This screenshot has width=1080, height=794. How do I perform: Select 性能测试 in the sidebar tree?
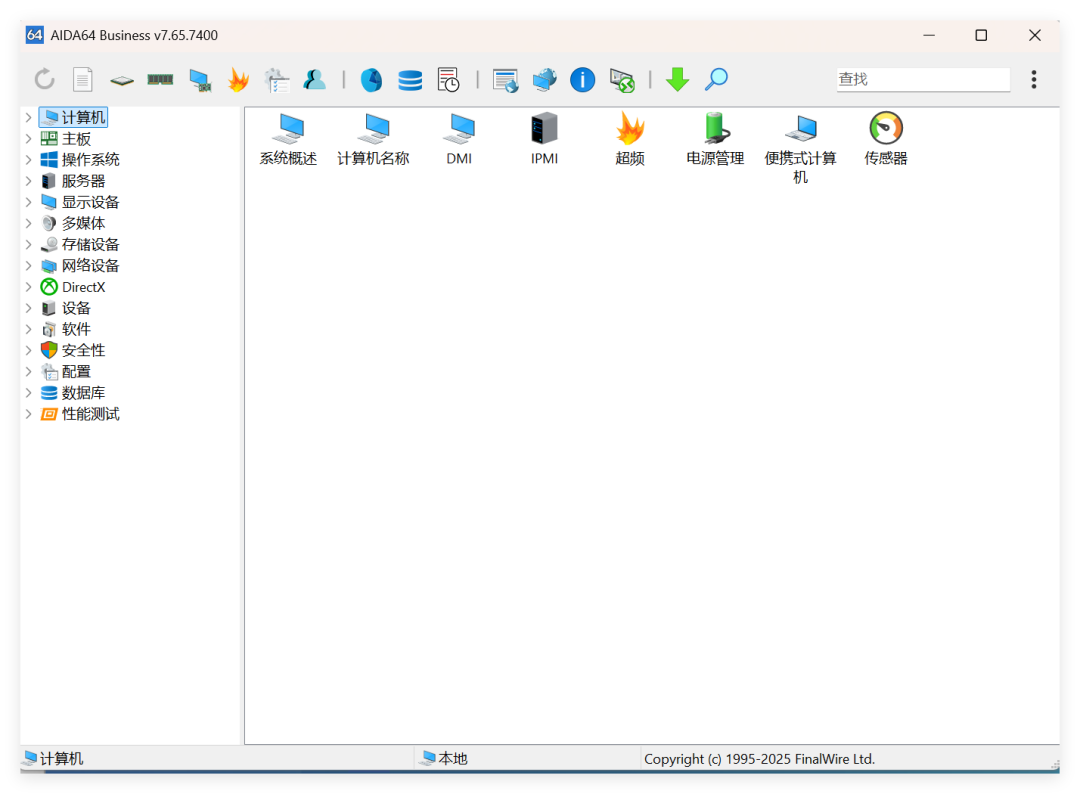point(91,414)
